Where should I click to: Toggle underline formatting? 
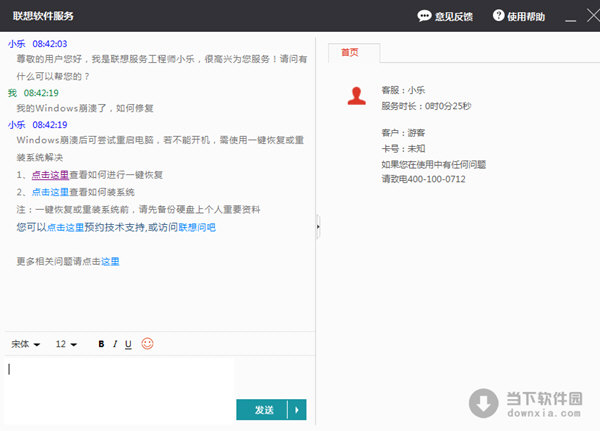pos(128,344)
